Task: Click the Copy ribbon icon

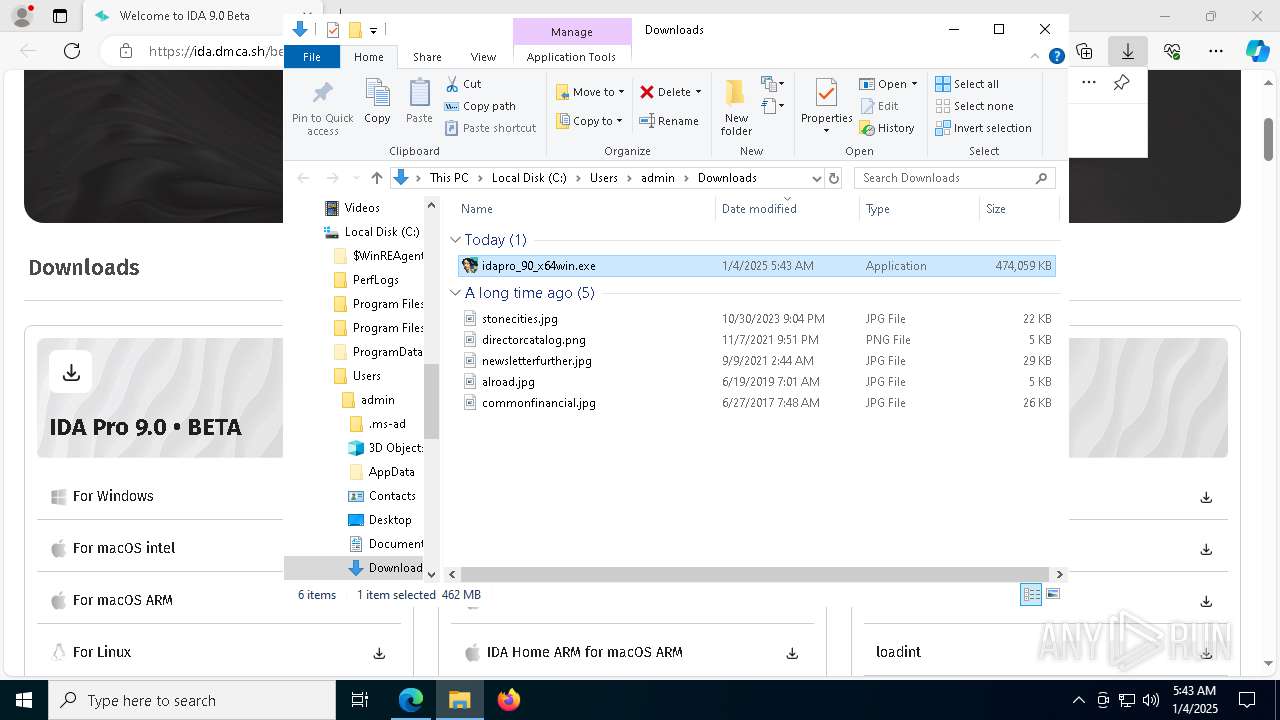Action: pos(377,93)
